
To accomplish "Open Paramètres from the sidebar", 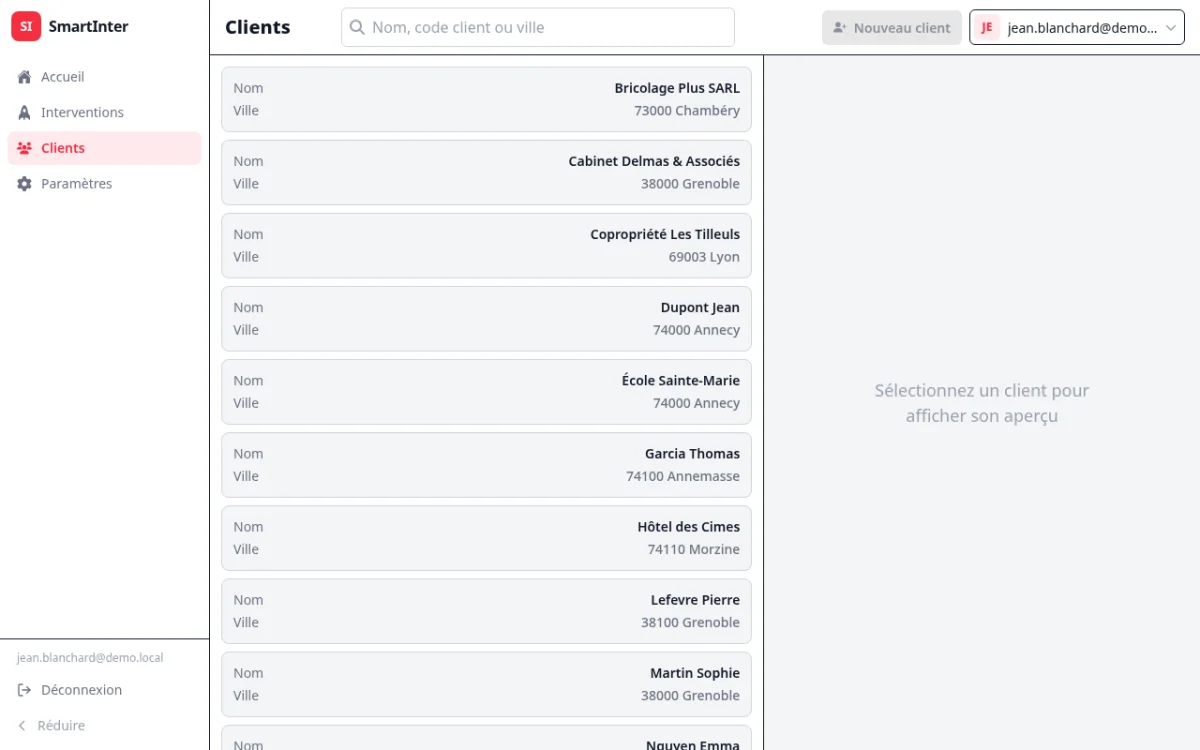I will coord(105,184).
